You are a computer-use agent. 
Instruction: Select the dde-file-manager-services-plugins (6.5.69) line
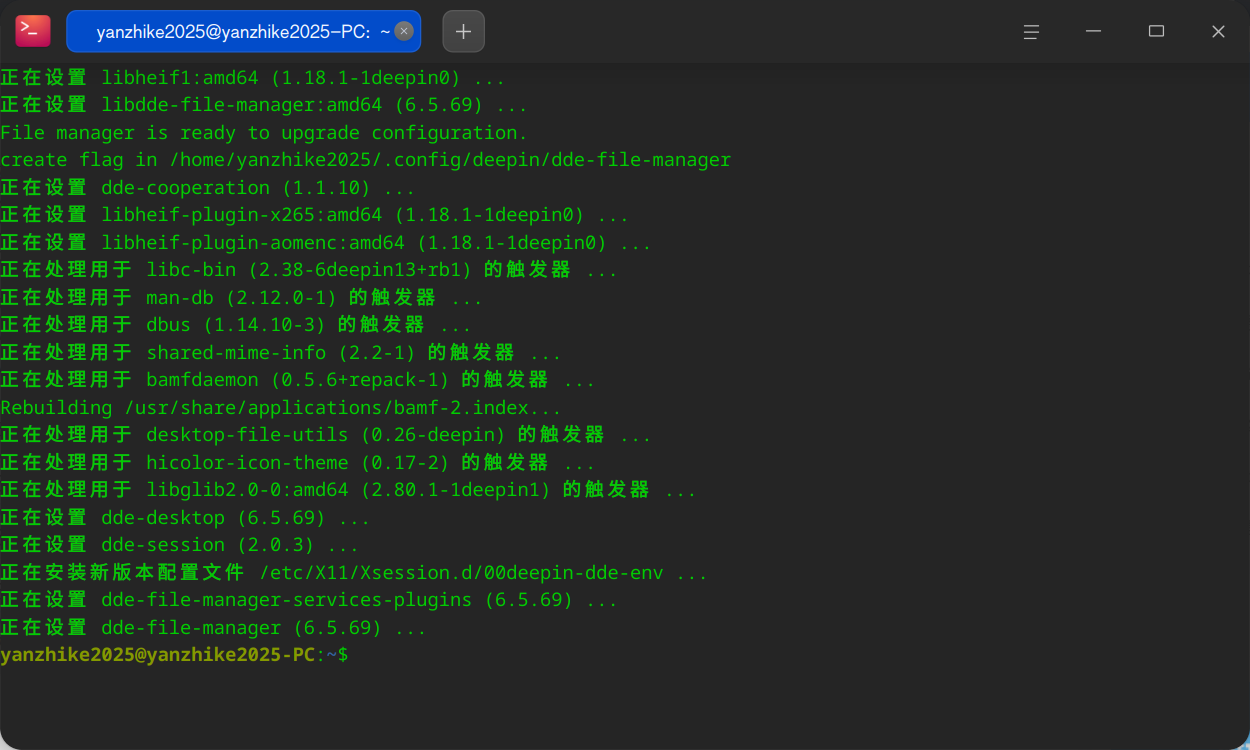309,600
